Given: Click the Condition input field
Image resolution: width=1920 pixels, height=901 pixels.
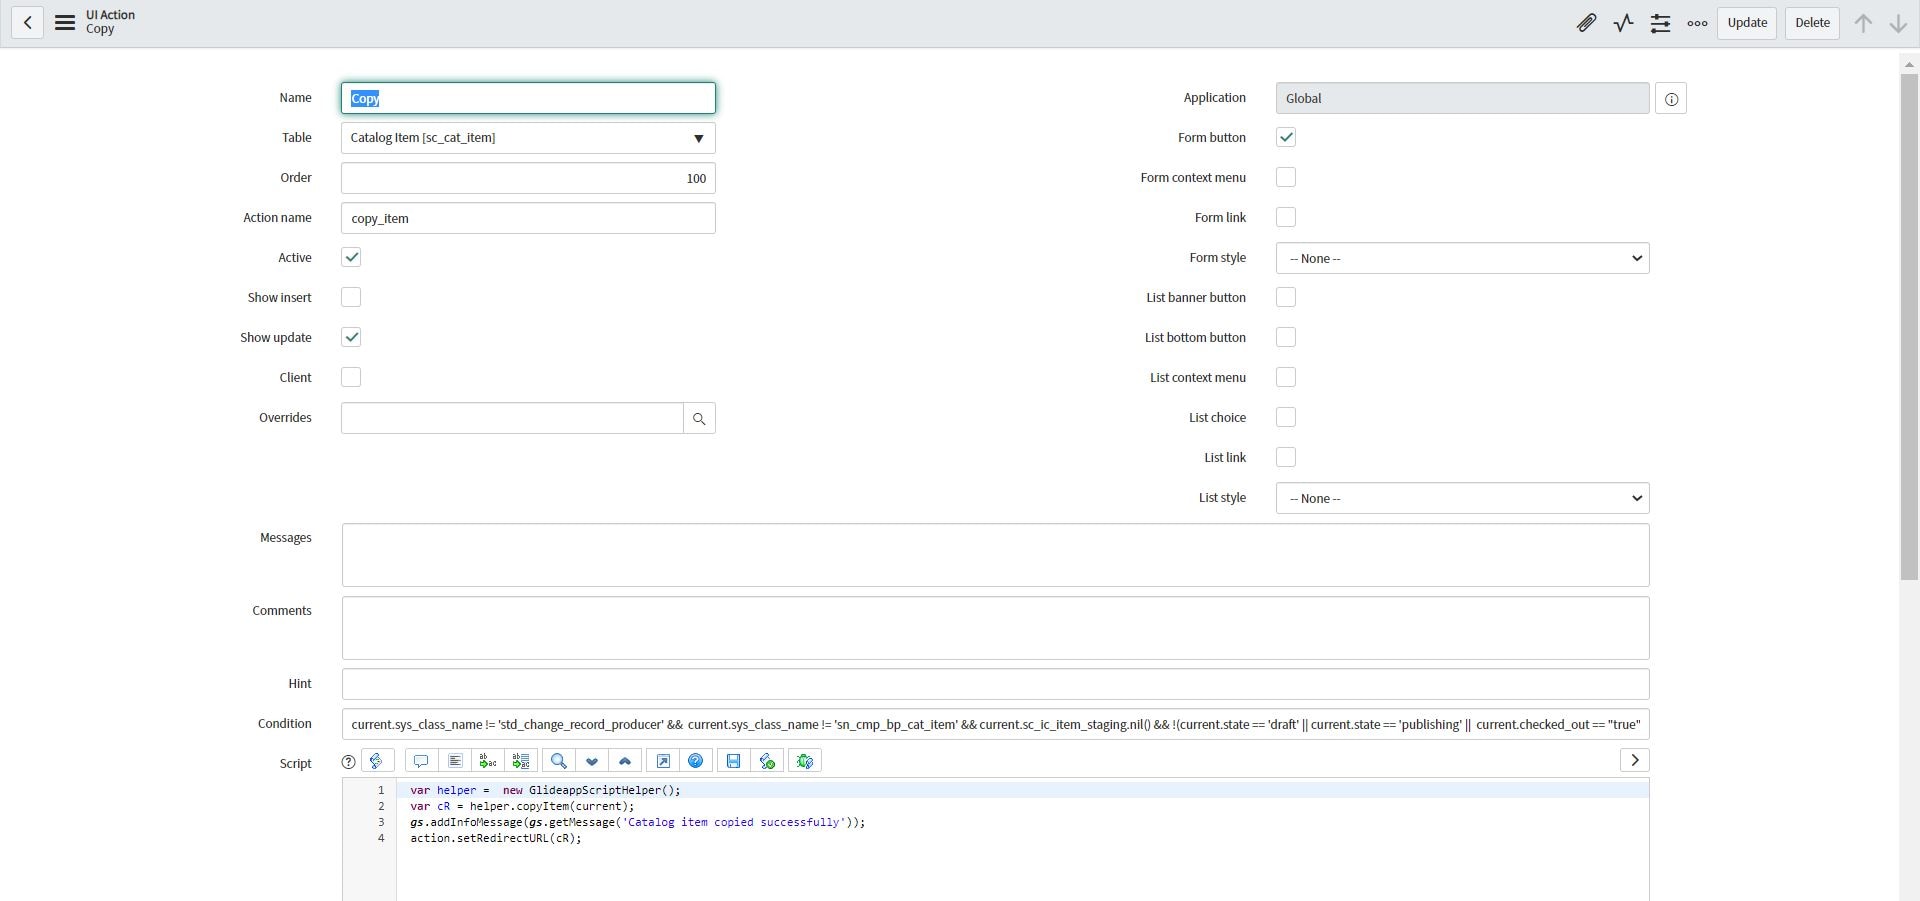Looking at the screenshot, I should 995,724.
